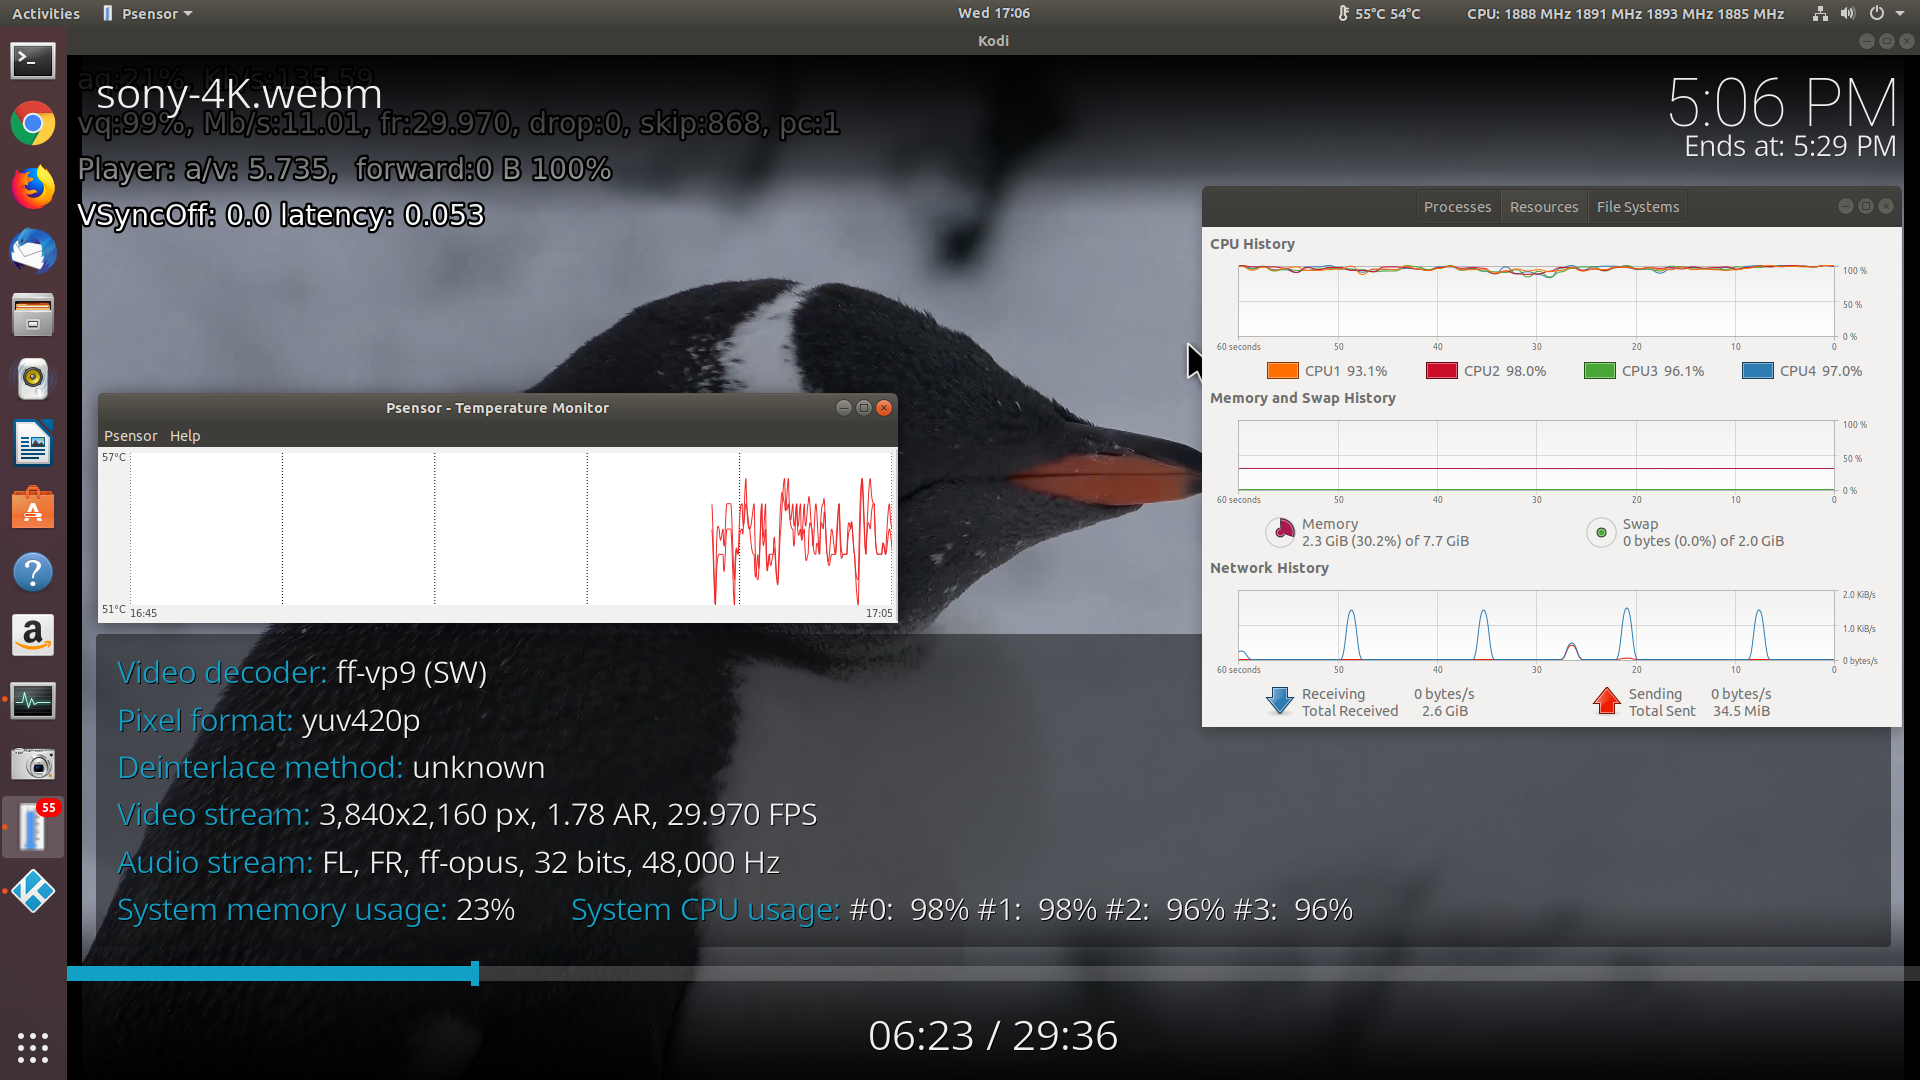The image size is (1920, 1080).
Task: Expand the system menu arrow in top bar
Action: 1900,14
